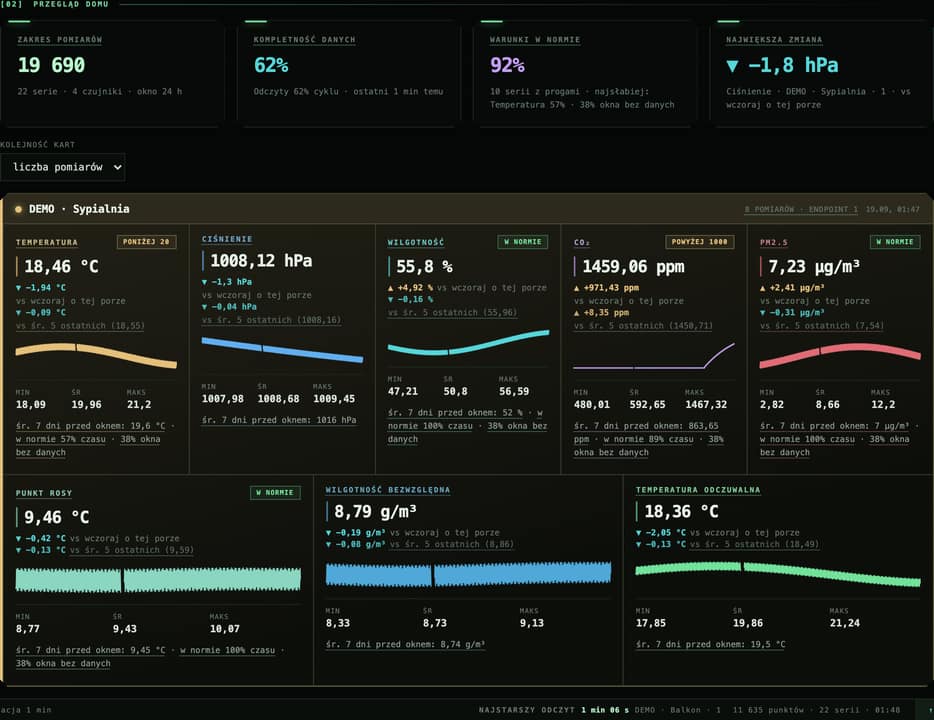Click the '7,23 µg/m³' PM2.5 reading
Viewport: 934px width, 720px height.
814,266
